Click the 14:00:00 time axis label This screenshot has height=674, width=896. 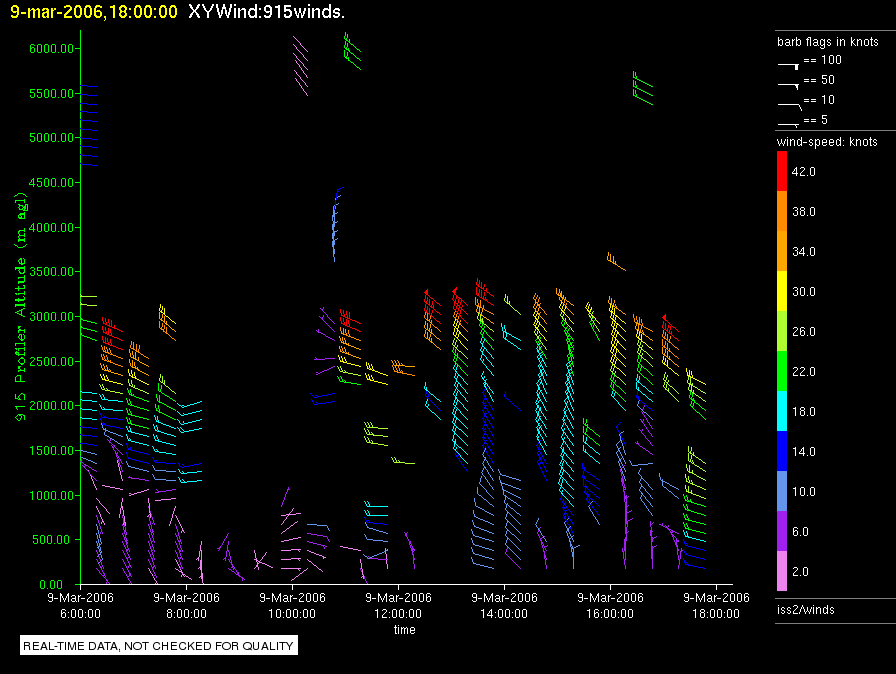[504, 613]
